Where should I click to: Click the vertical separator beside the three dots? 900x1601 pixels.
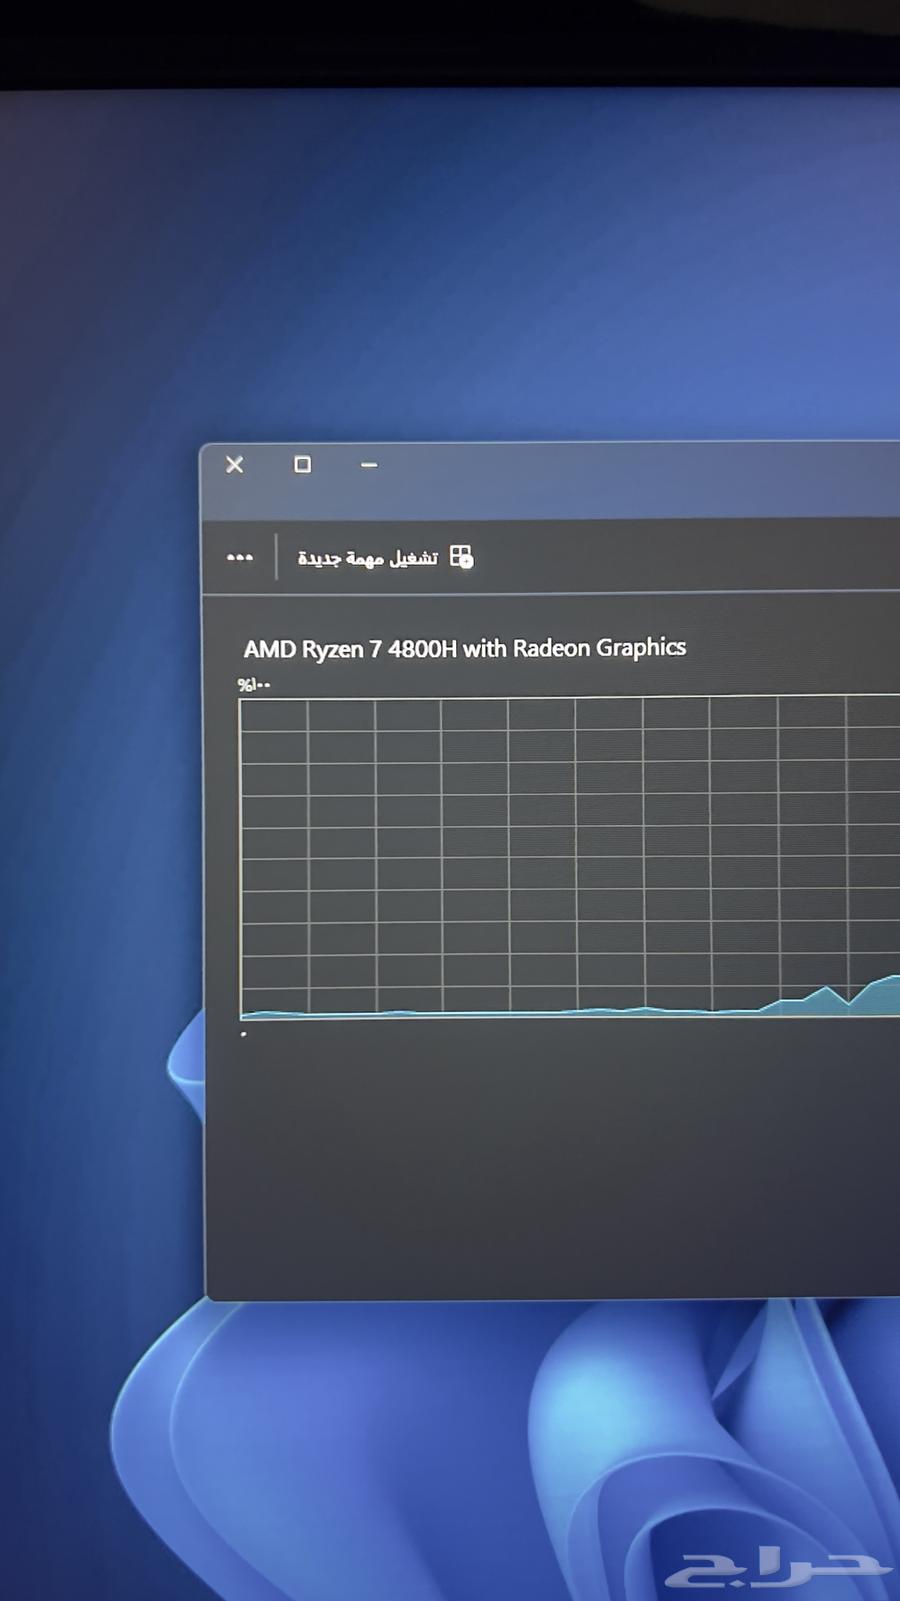[x=276, y=558]
